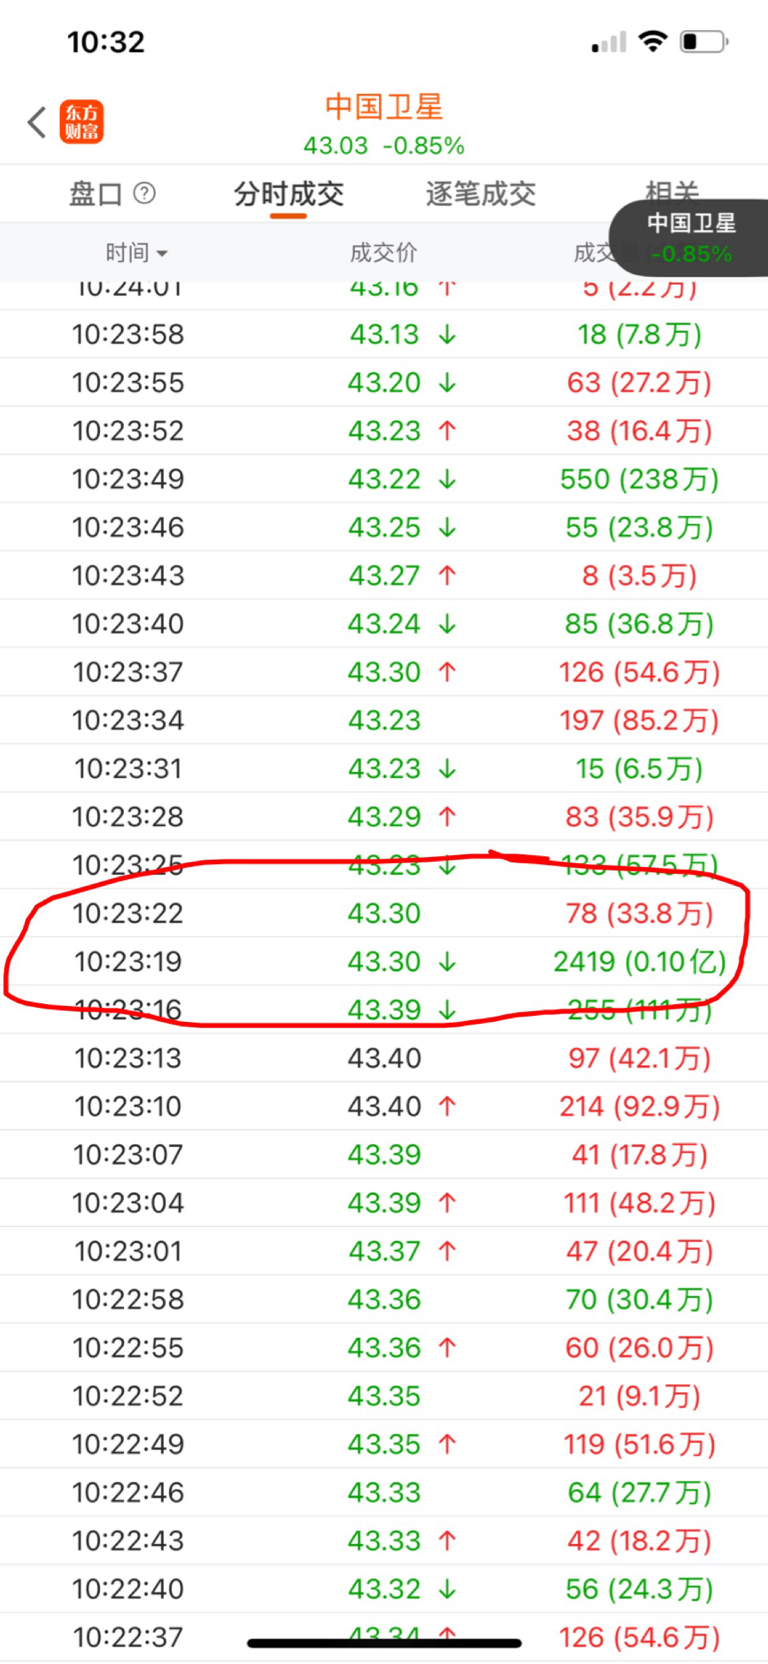Select the 分时成交 tab
Screen dimensions: 768x1664
(x=288, y=193)
